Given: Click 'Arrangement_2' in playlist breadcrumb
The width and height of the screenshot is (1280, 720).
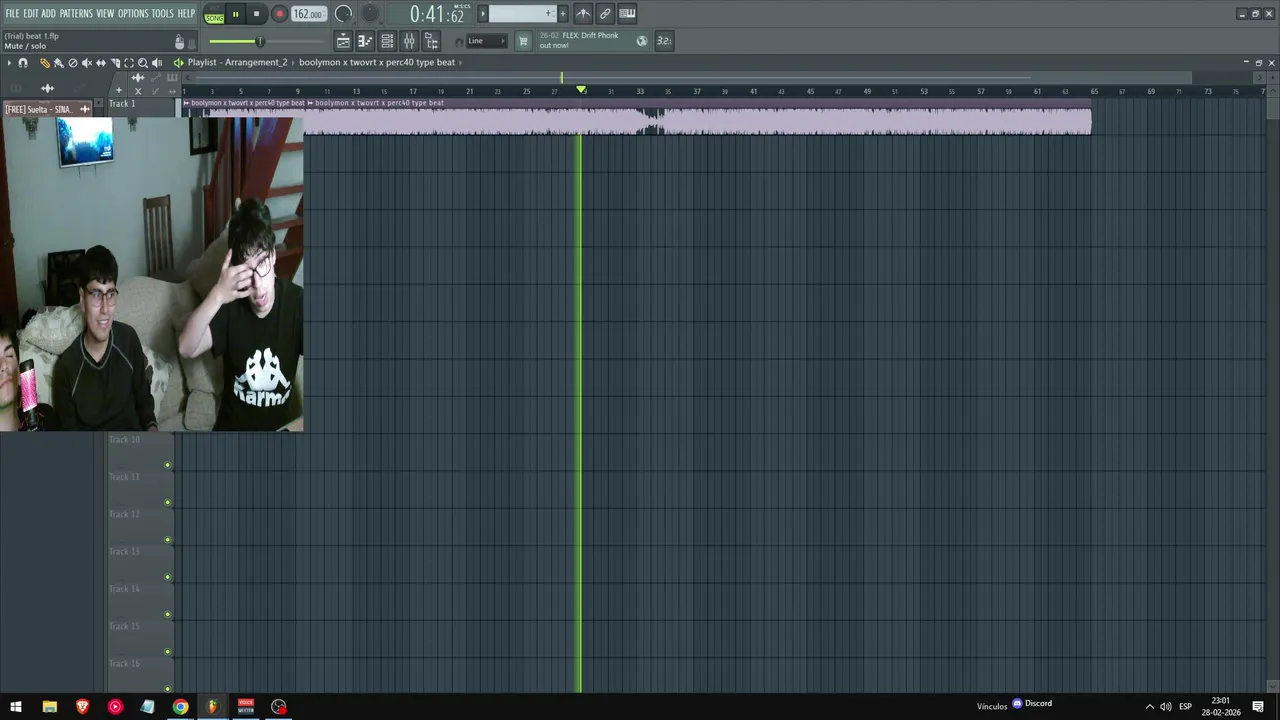Looking at the screenshot, I should 256,62.
